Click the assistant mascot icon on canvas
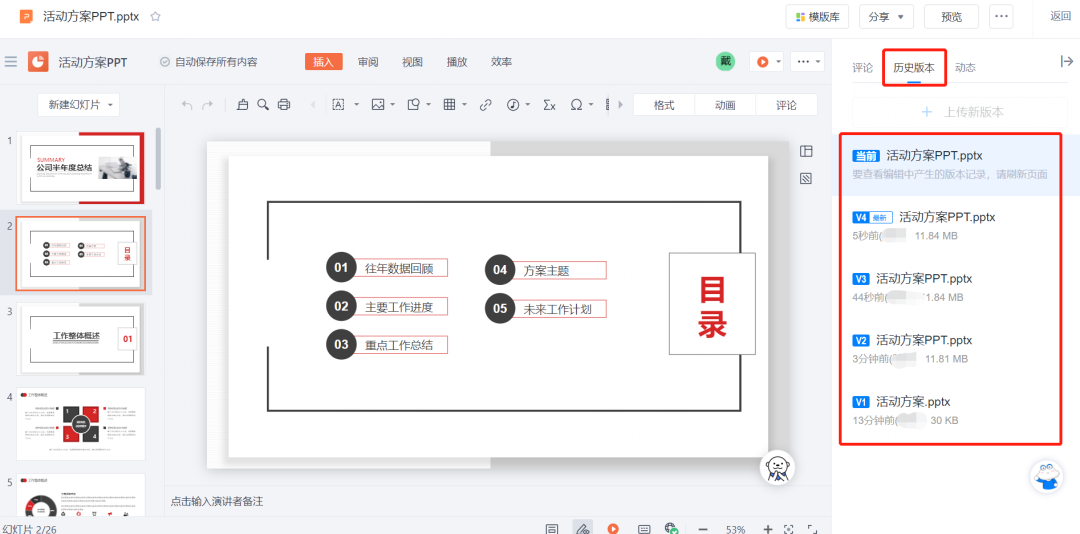The height and width of the screenshot is (534, 1080). [x=777, y=469]
